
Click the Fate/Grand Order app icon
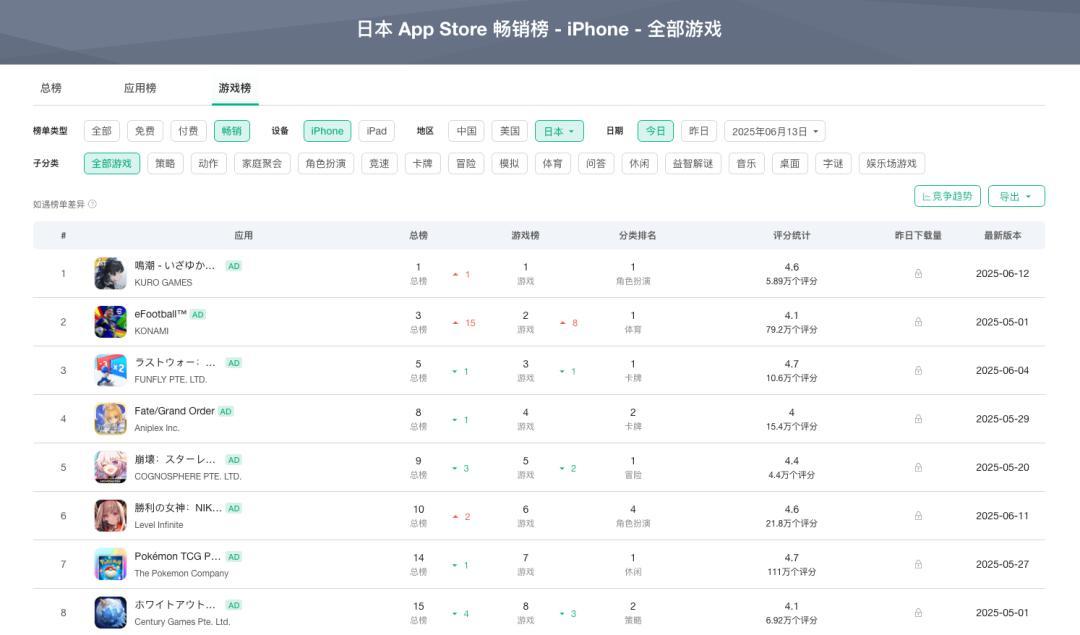[x=110, y=419]
